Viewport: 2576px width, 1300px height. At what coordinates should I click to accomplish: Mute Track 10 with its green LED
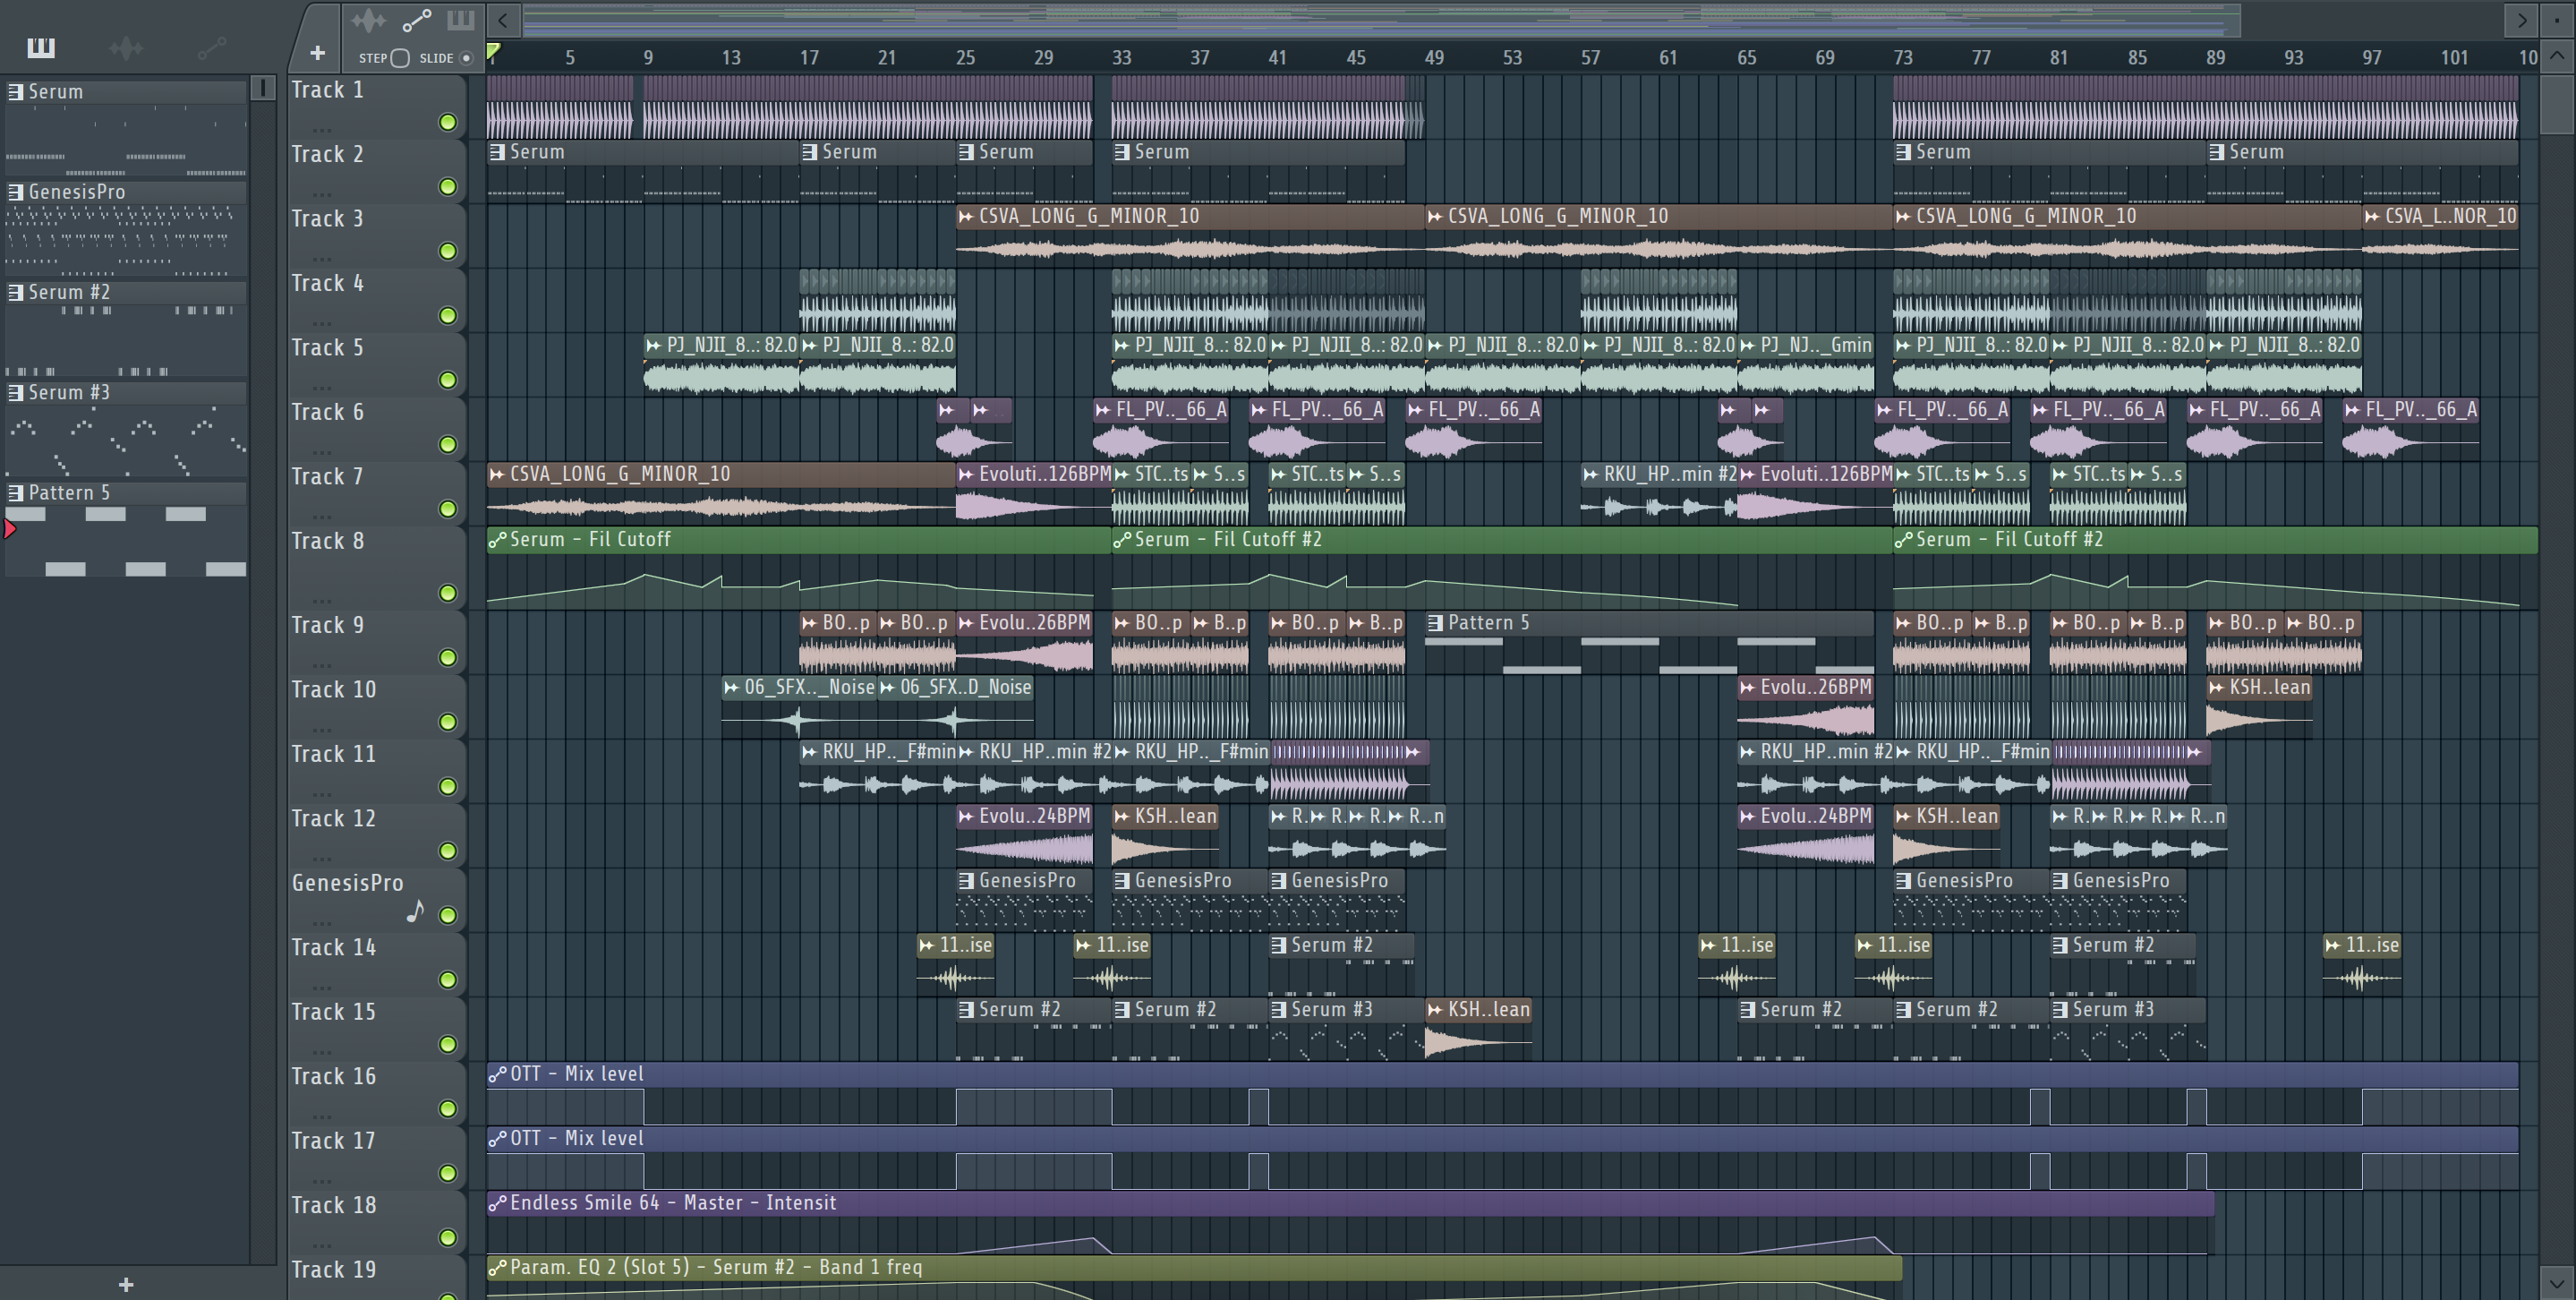tap(448, 722)
